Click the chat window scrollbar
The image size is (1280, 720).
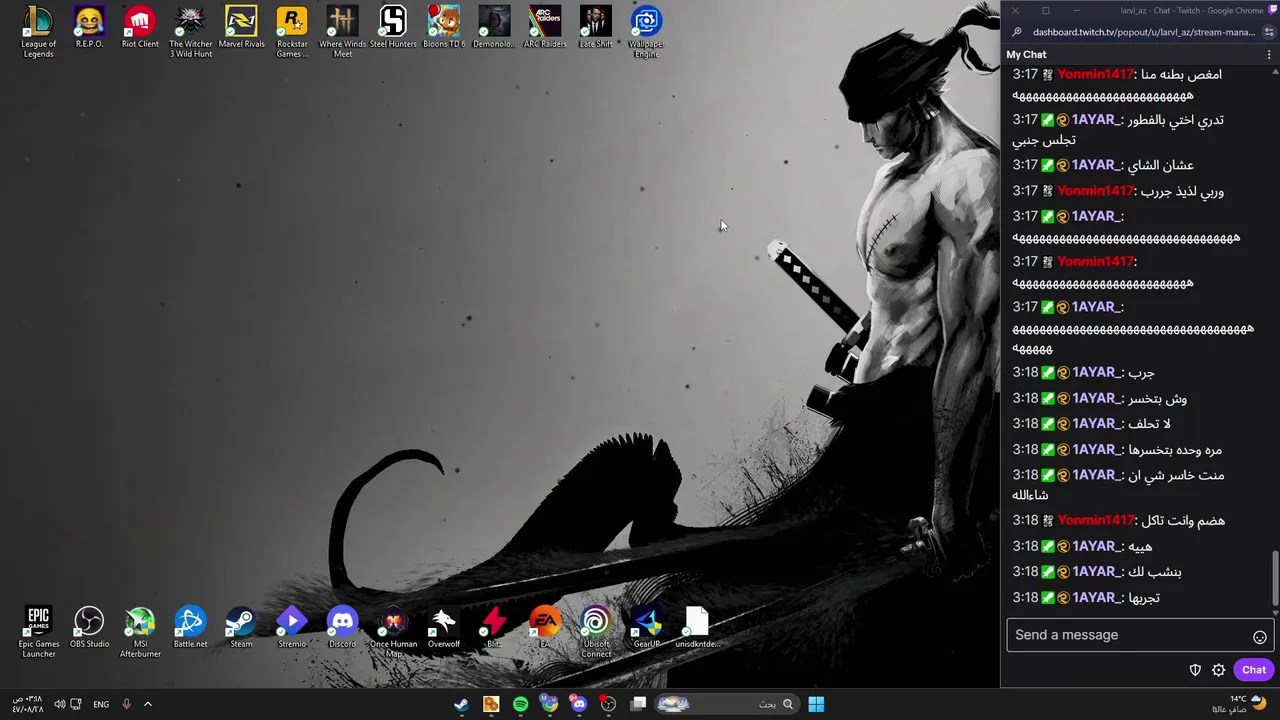click(1275, 578)
